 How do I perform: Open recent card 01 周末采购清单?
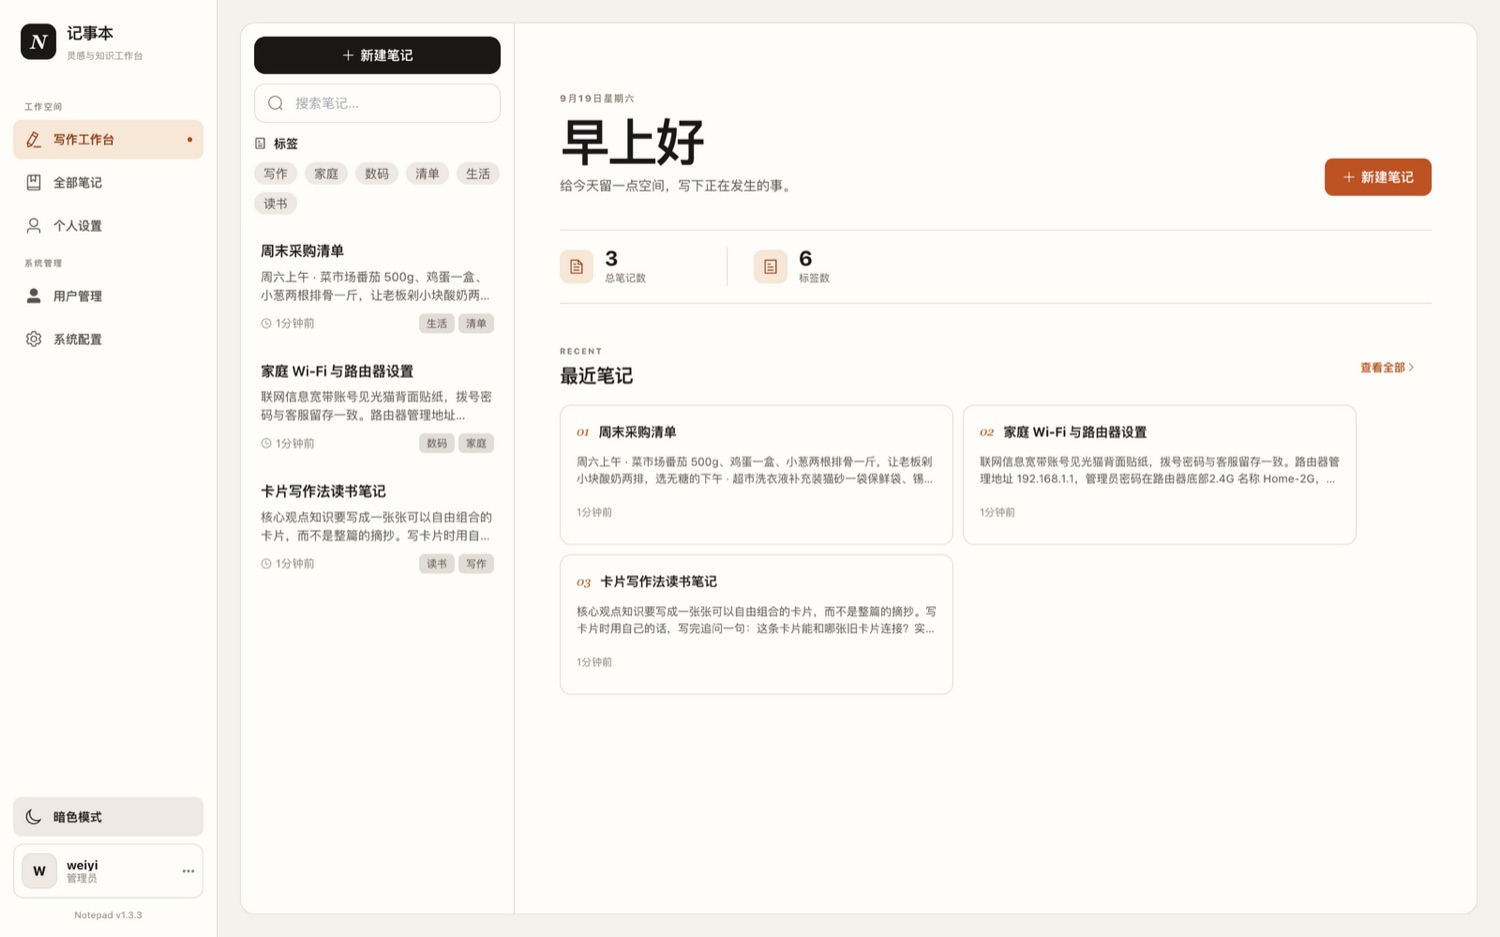coord(756,474)
